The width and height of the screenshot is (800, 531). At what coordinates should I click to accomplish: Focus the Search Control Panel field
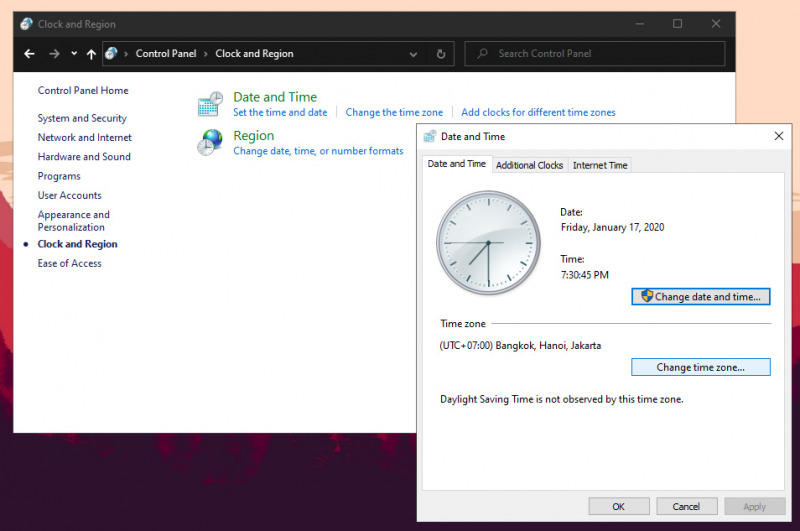pos(595,54)
